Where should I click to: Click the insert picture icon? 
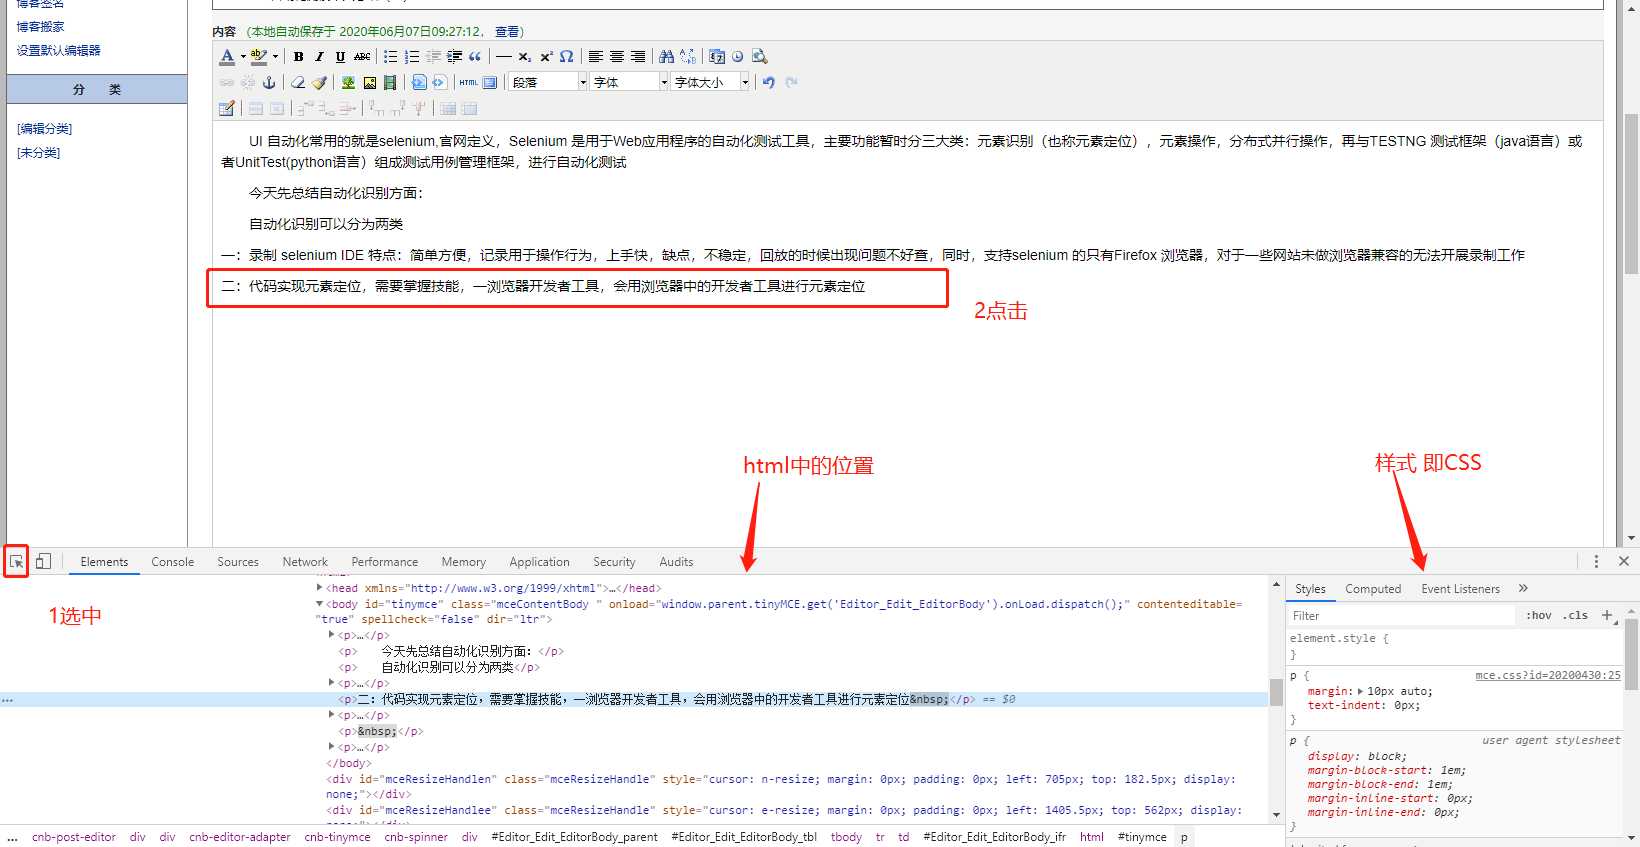tap(369, 83)
